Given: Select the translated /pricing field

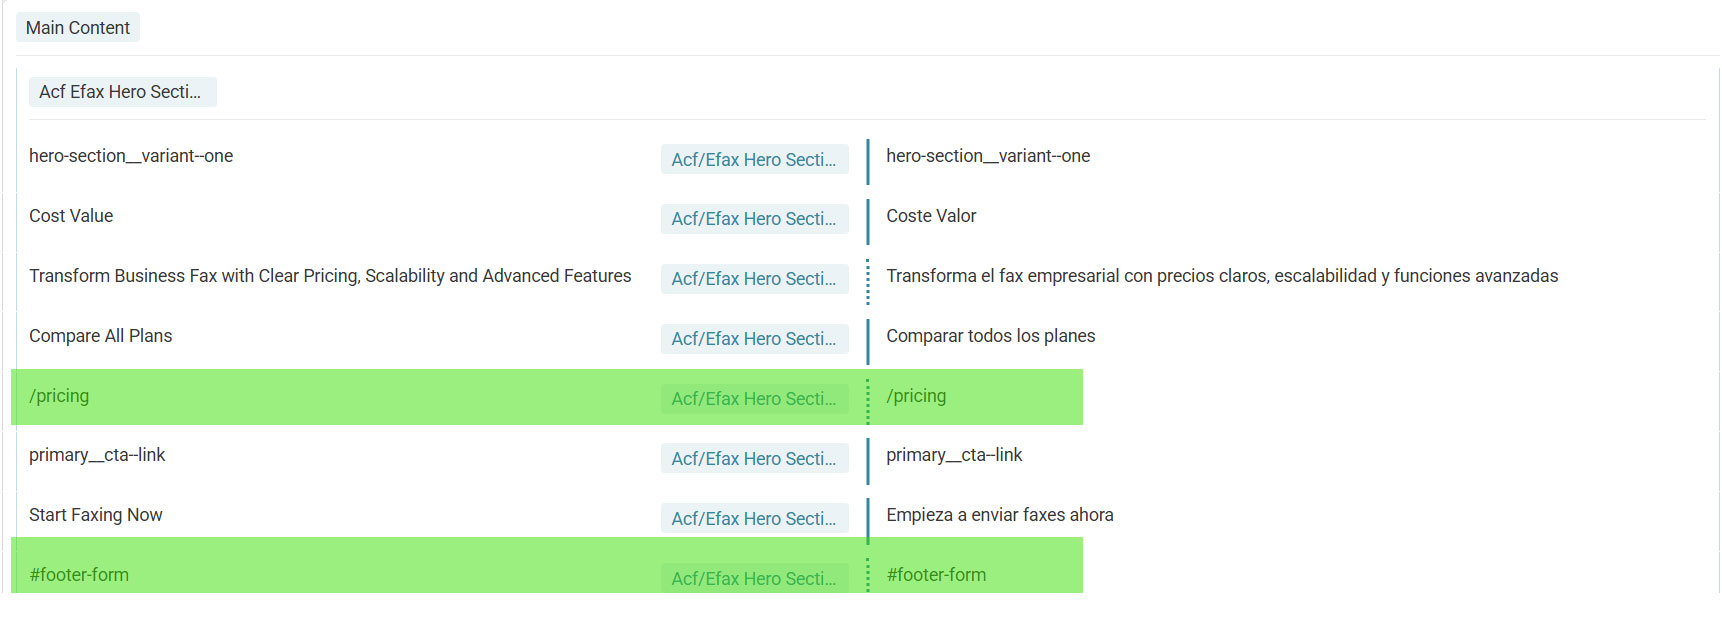Looking at the screenshot, I should pos(916,396).
